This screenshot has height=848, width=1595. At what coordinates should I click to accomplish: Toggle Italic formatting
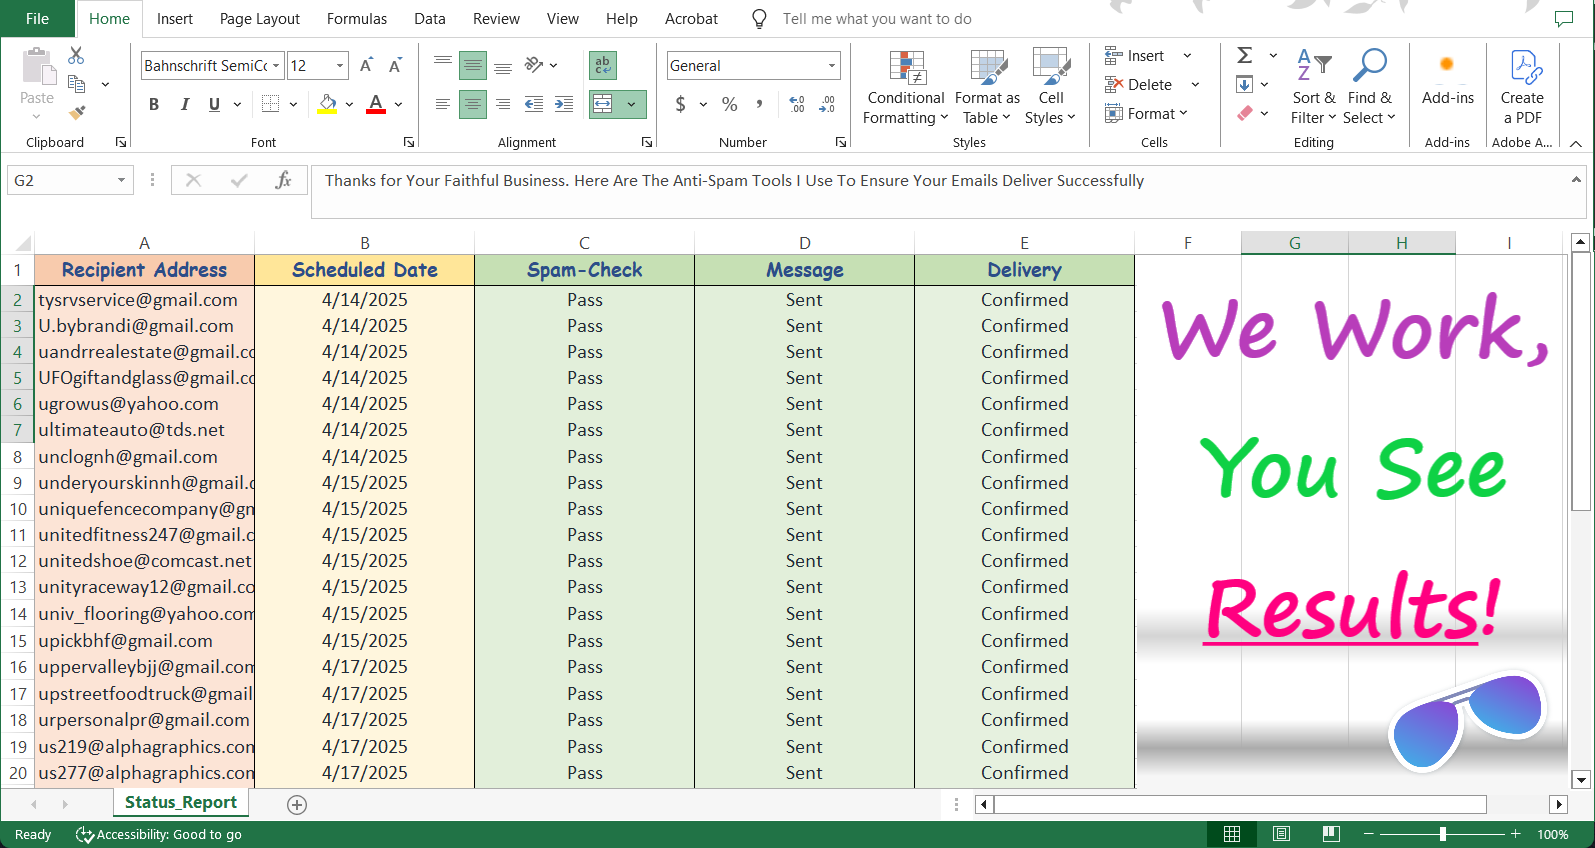pos(184,104)
